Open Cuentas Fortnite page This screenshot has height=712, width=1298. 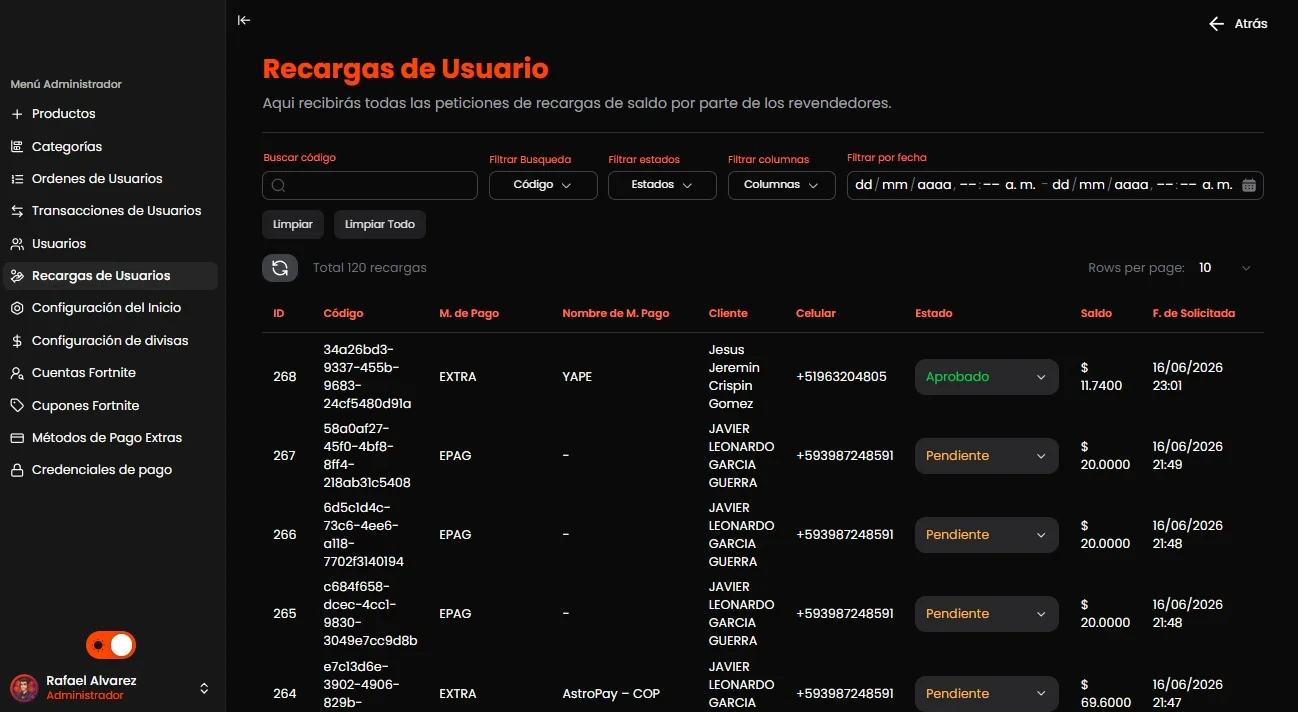click(109, 373)
